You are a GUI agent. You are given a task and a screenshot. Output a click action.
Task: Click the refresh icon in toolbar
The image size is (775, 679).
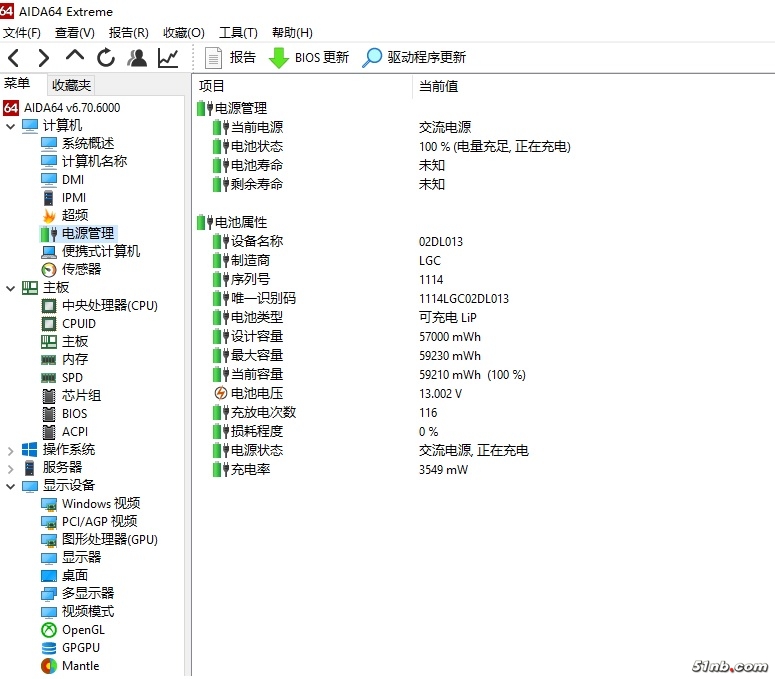(106, 58)
